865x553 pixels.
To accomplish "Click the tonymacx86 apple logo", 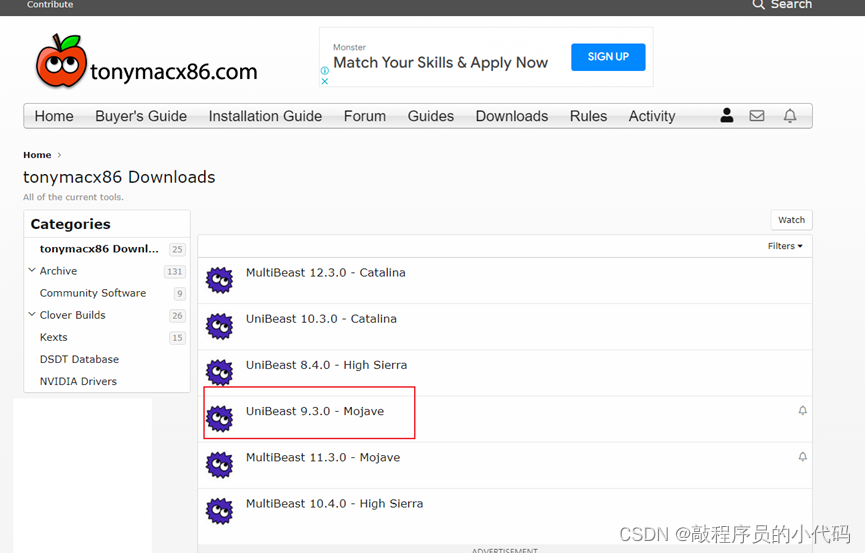I will [61, 61].
